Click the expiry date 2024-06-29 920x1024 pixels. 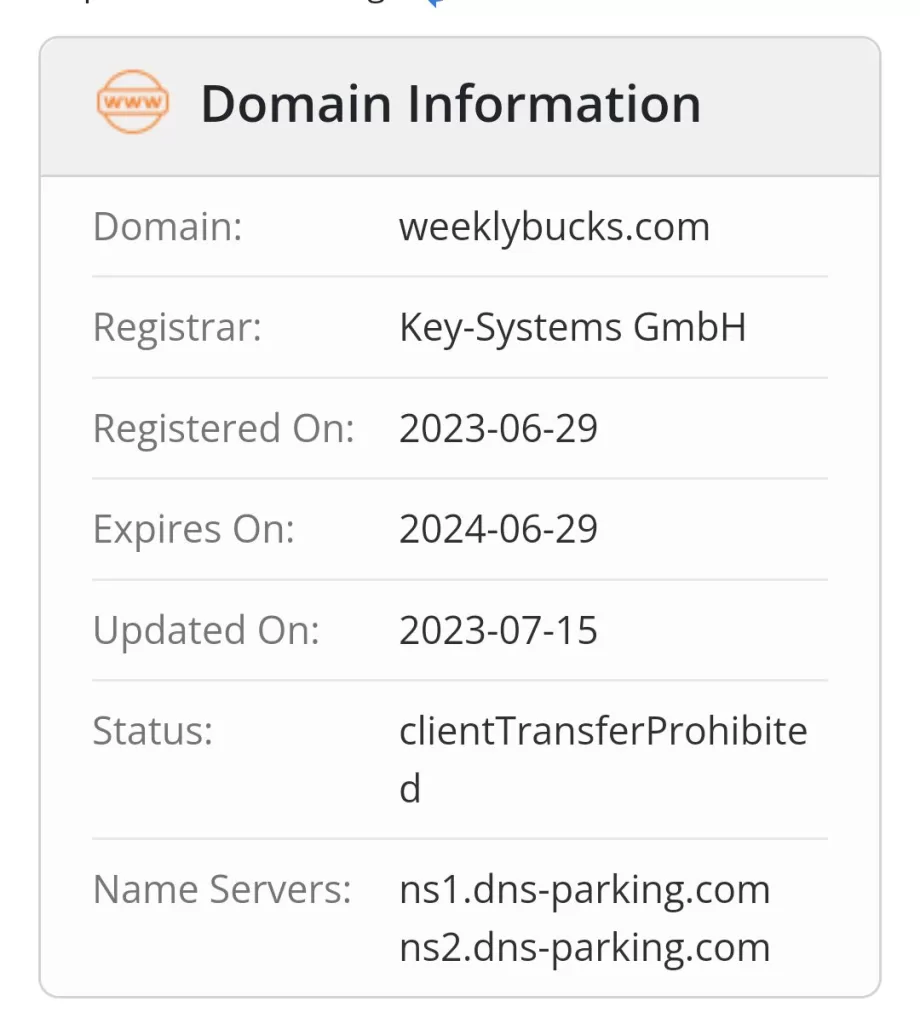click(498, 529)
